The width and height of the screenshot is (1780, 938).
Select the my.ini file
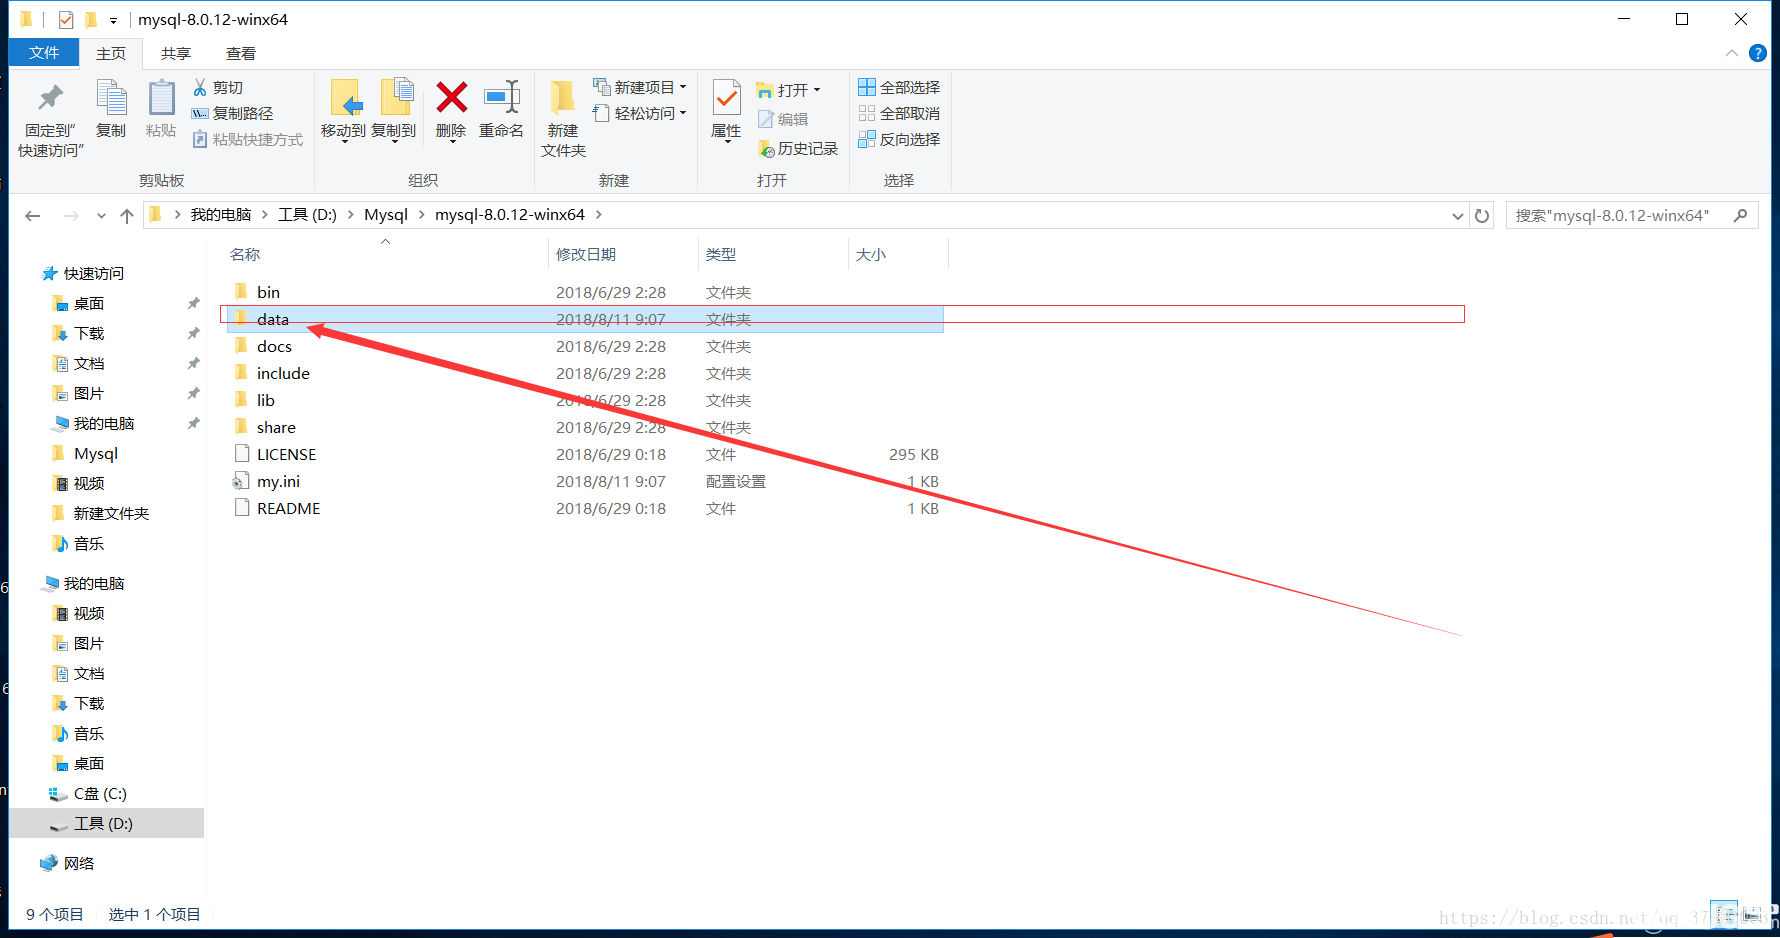tap(584, 481)
